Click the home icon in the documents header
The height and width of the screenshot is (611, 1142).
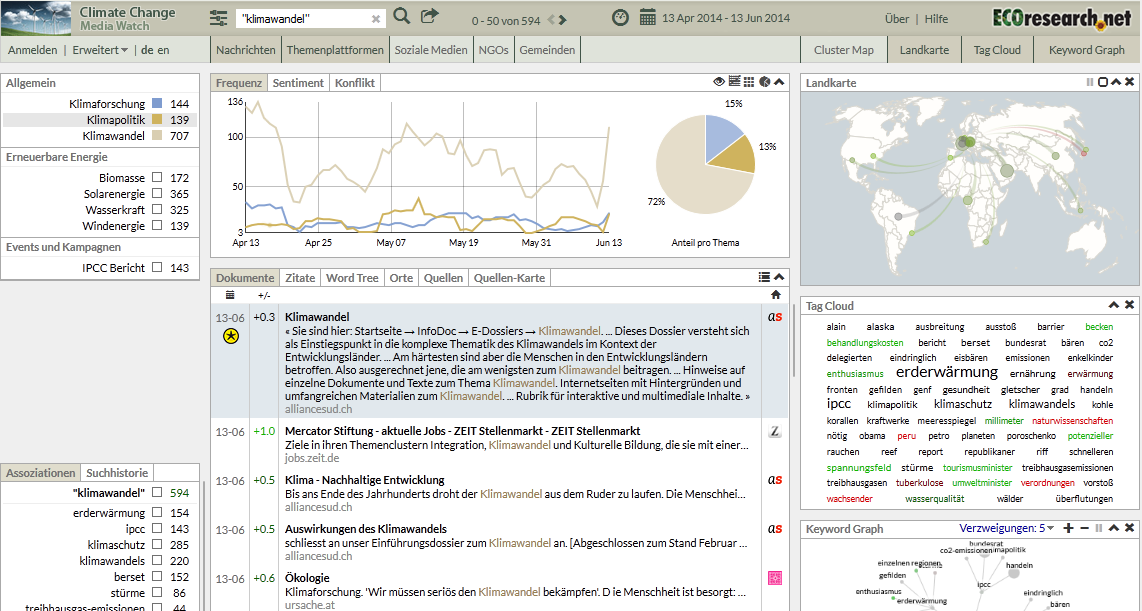(775, 295)
